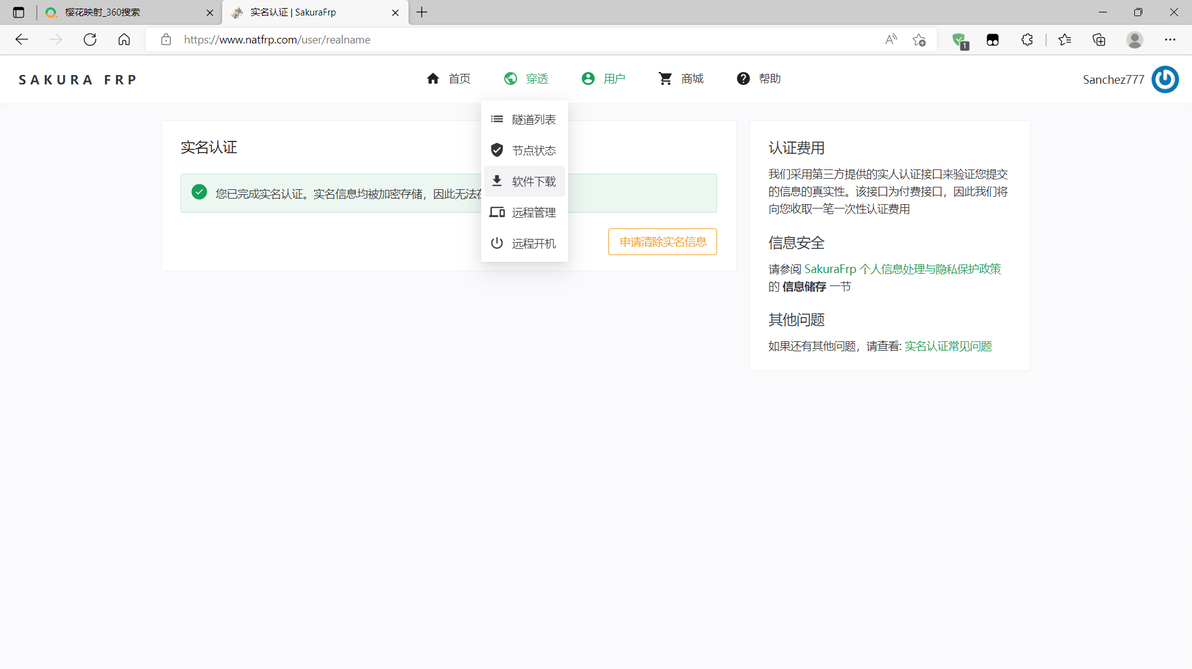
Task: Select 隧道列表 from the dropdown
Action: 525,119
